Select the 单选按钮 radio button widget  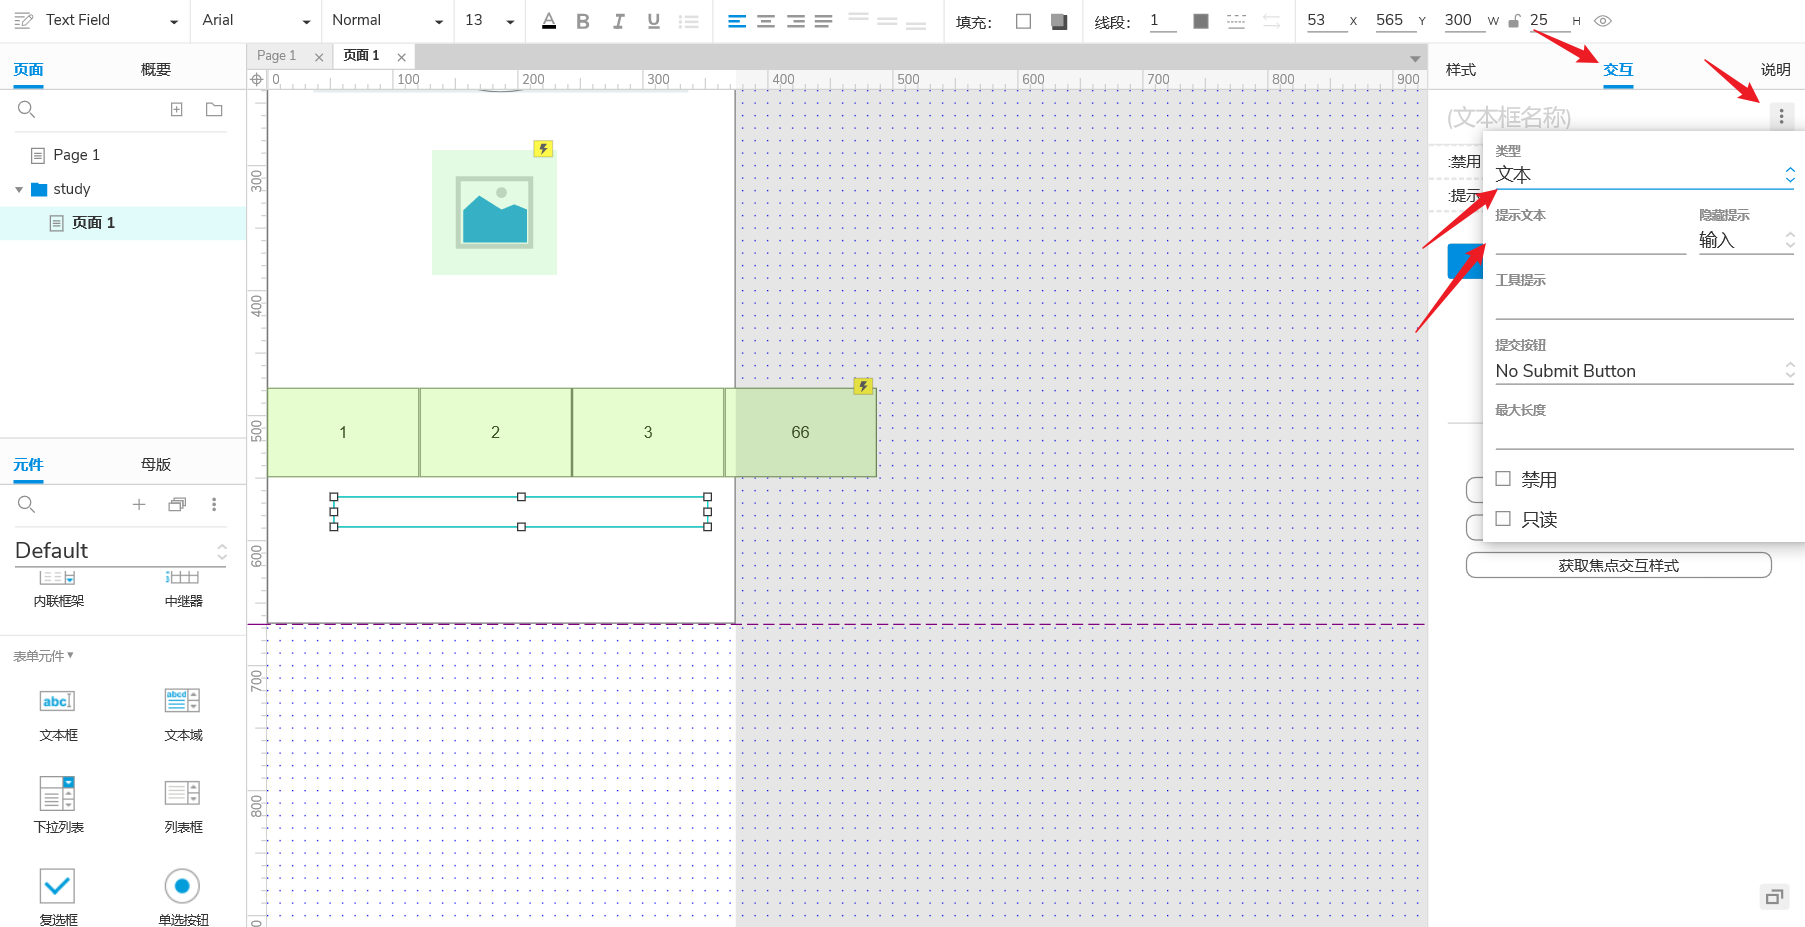(183, 896)
